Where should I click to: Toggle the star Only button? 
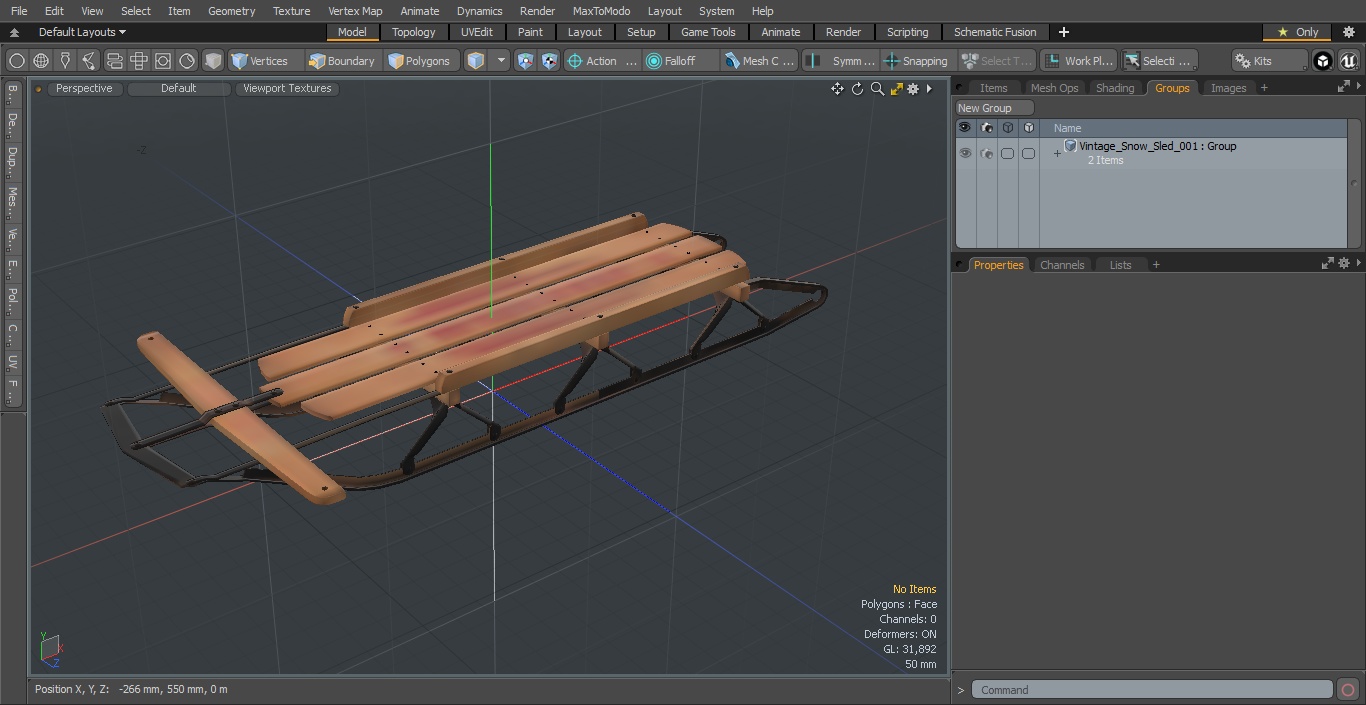click(x=1298, y=32)
